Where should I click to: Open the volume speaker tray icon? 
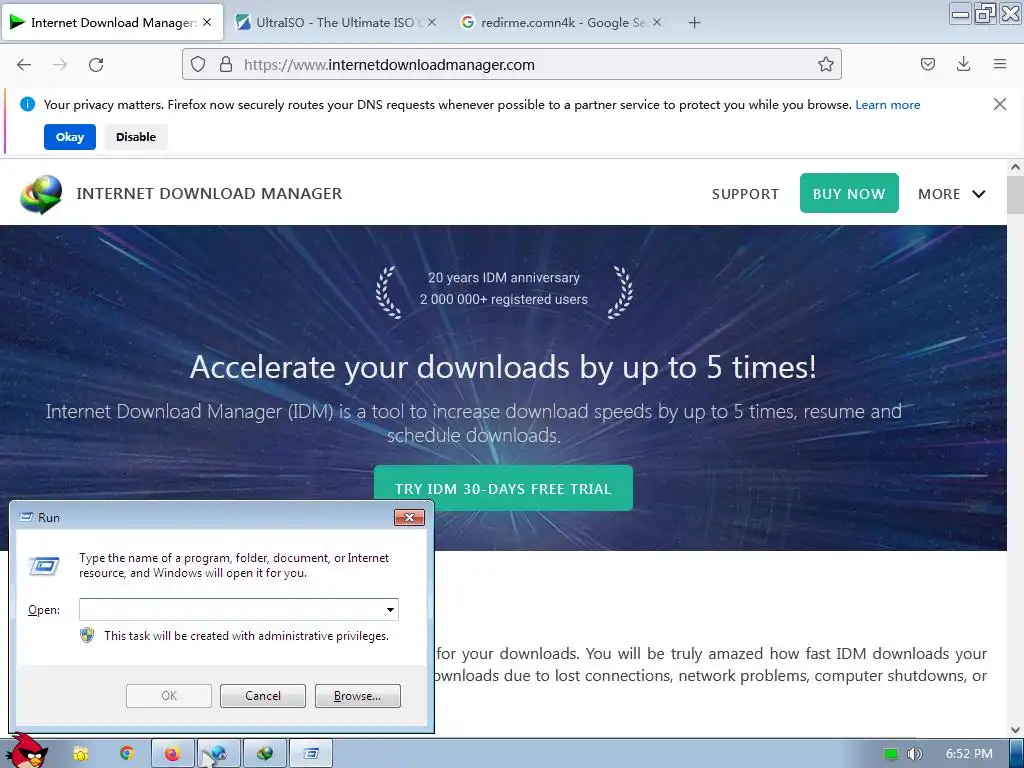(914, 754)
